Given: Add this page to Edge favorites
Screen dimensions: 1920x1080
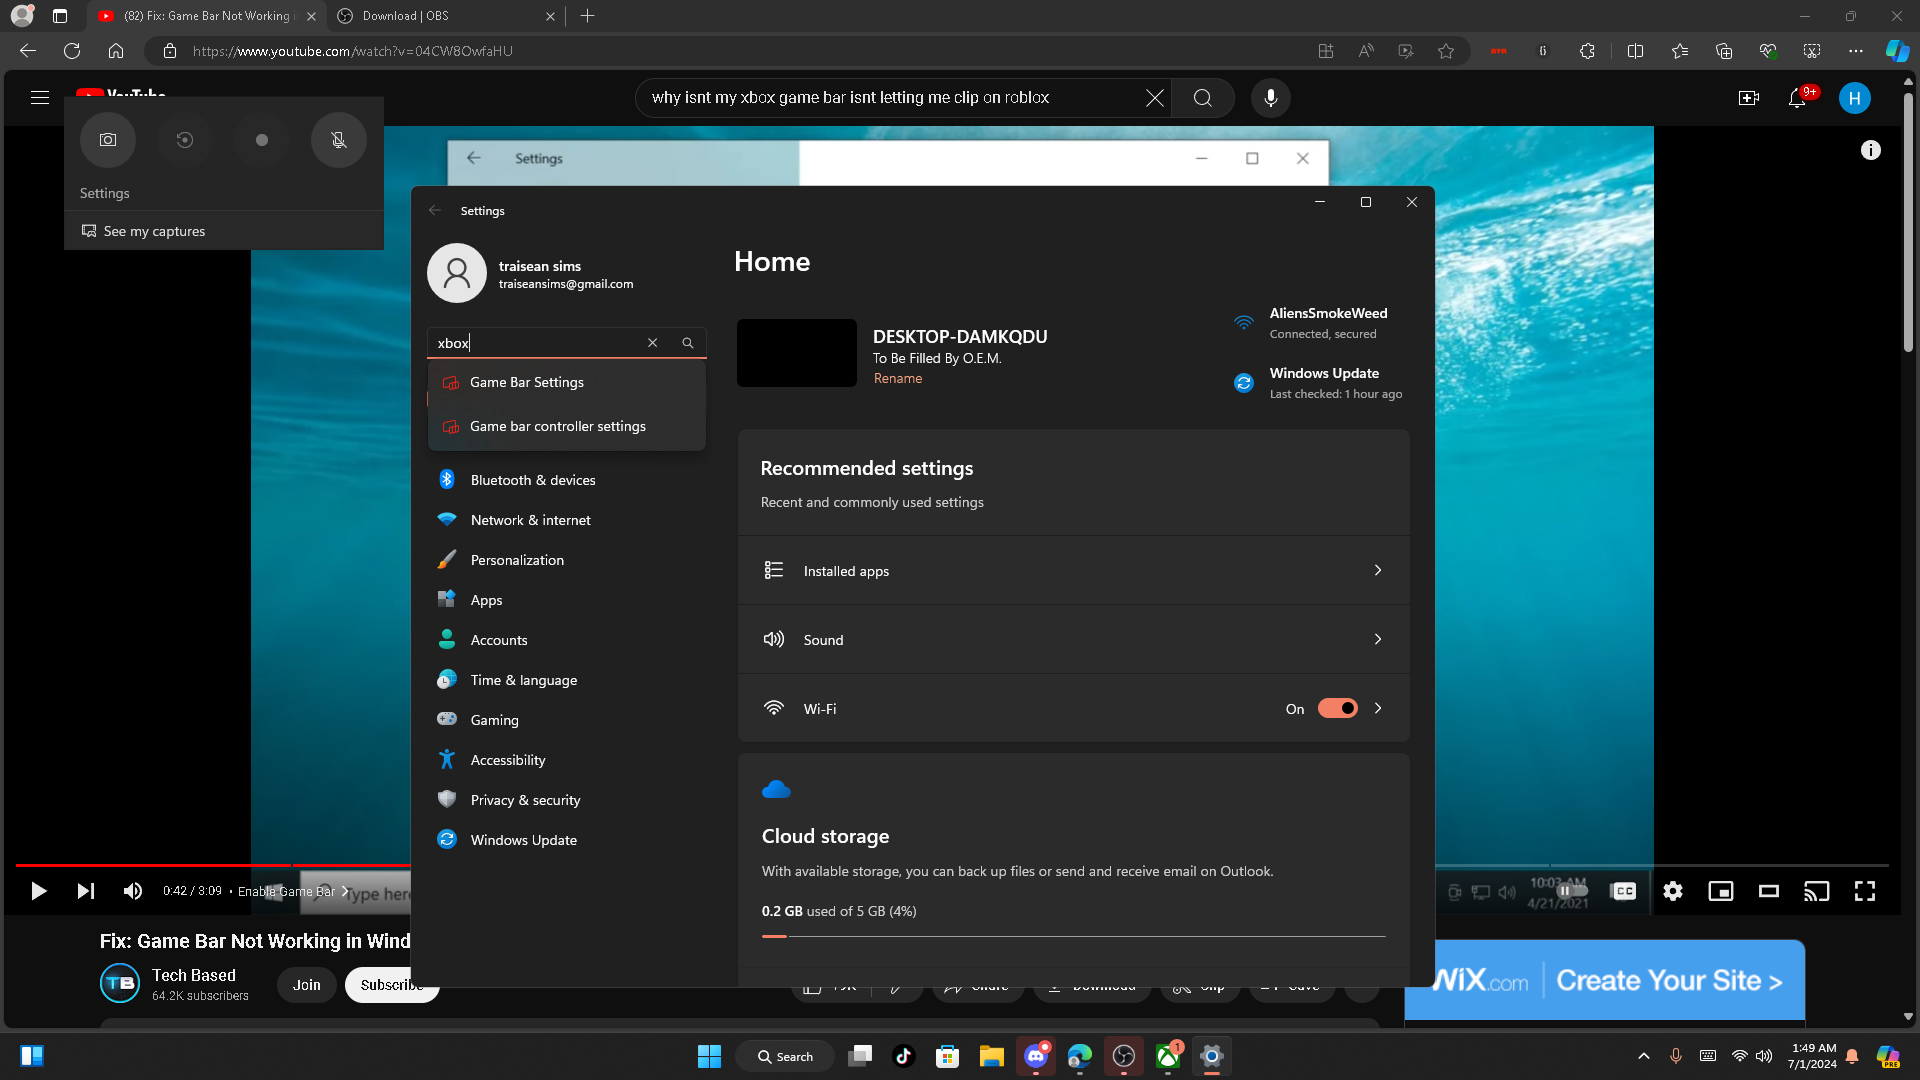Looking at the screenshot, I should coord(1446,51).
